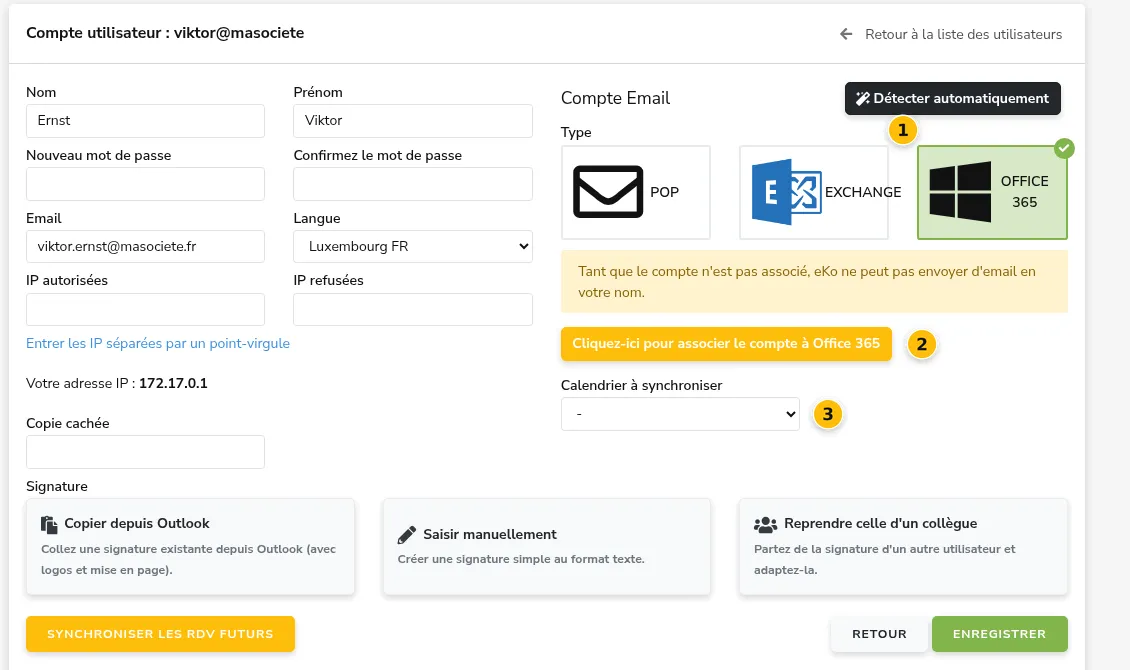The image size is (1130, 670).
Task: Click the magic wand icon in Détecter automatiquement
Action: 863,99
